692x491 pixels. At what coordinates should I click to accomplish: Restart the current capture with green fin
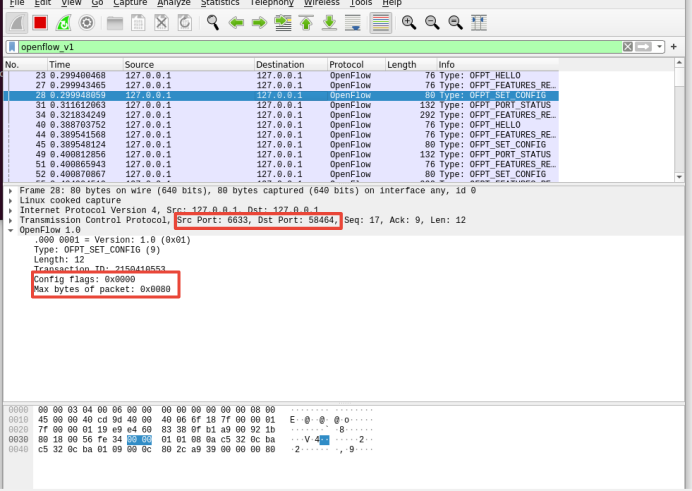coord(64,22)
